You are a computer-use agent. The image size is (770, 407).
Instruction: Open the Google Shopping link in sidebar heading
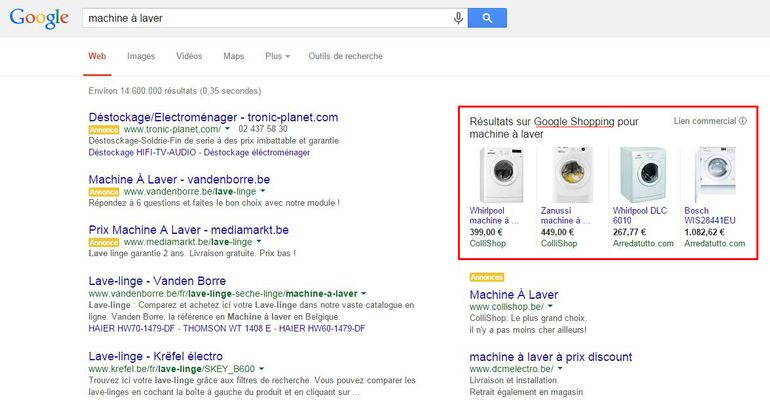(x=574, y=121)
